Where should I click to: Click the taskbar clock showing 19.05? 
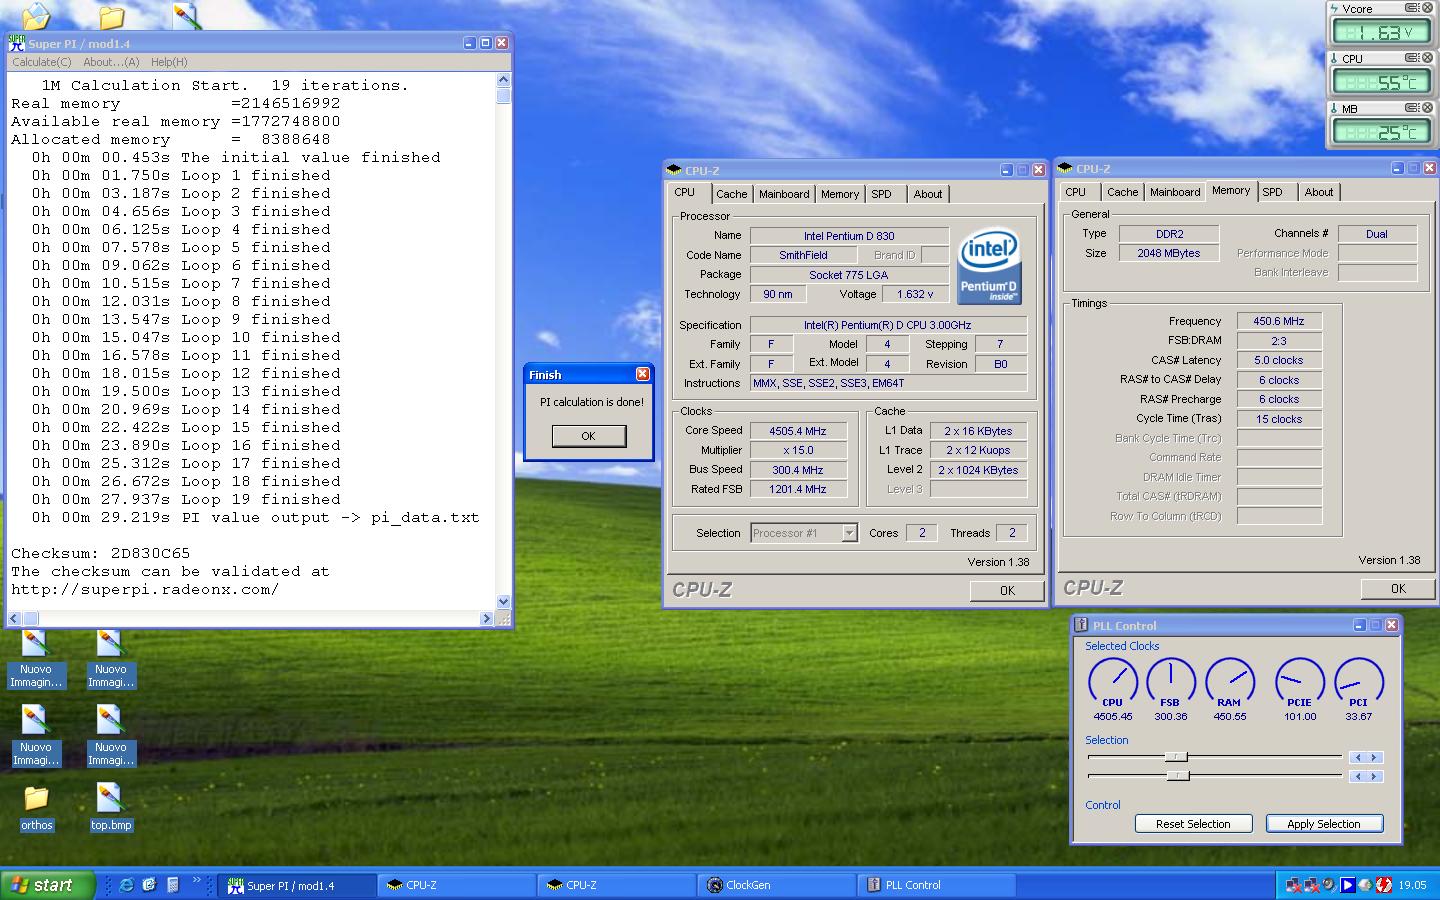click(1412, 885)
